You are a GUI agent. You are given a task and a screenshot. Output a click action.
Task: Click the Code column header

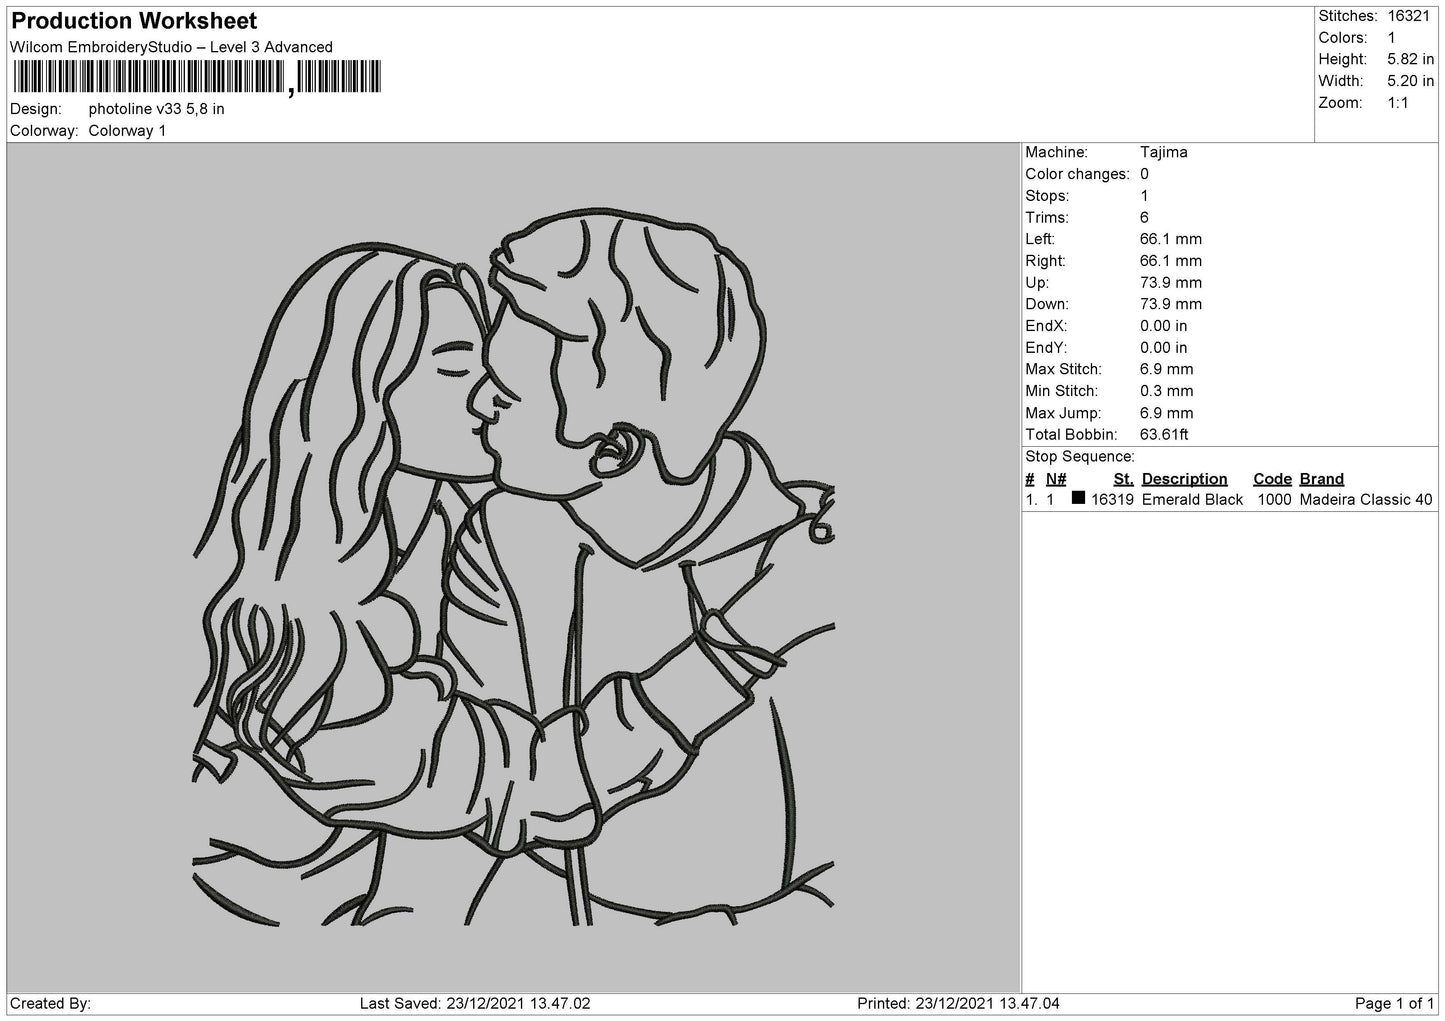coord(1272,479)
